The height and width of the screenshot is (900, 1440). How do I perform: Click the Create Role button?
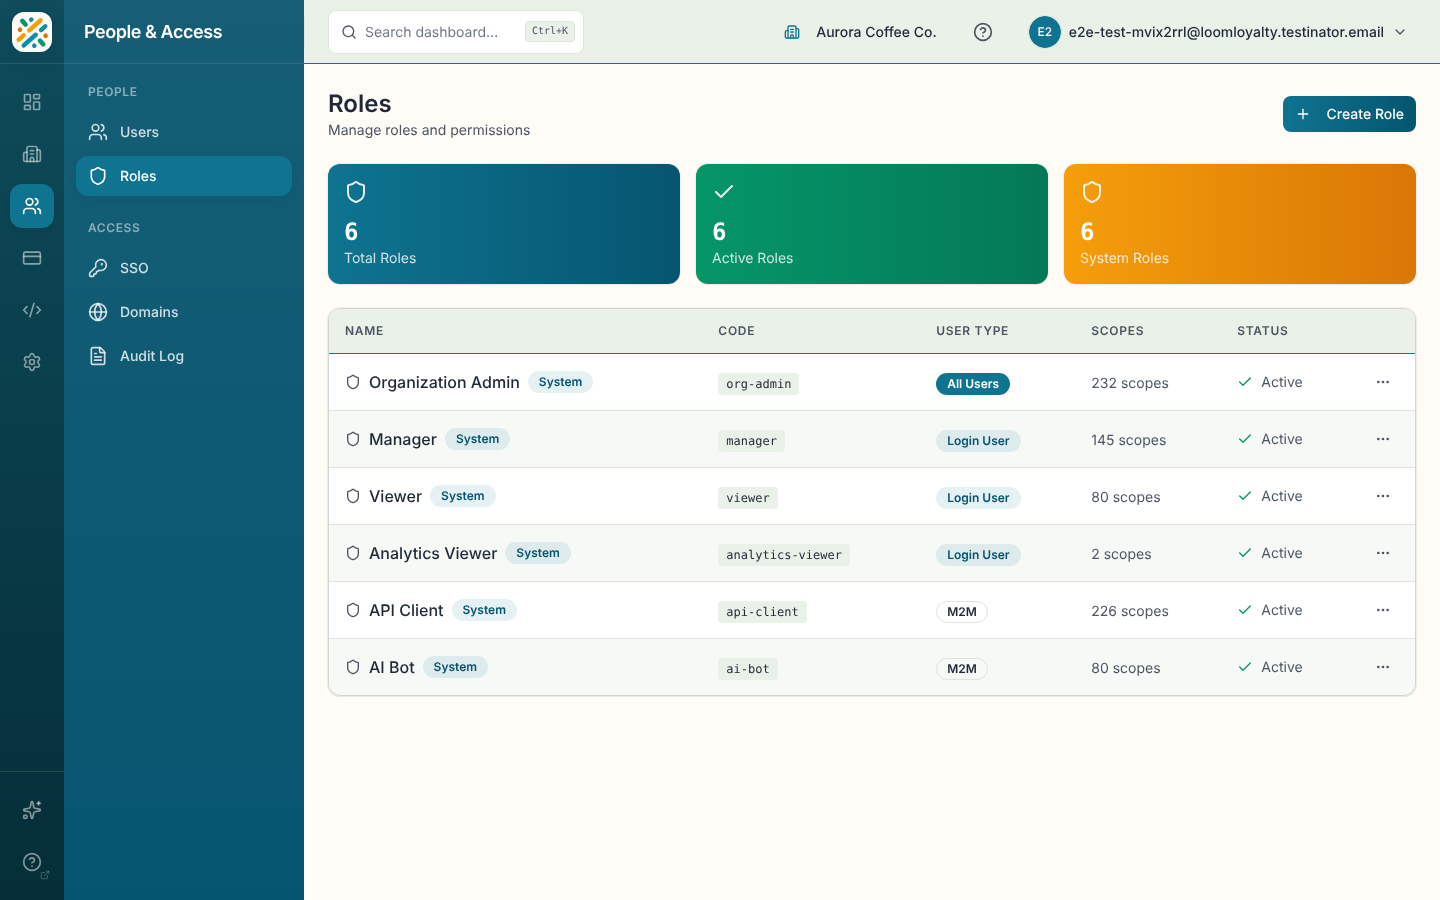1349,114
